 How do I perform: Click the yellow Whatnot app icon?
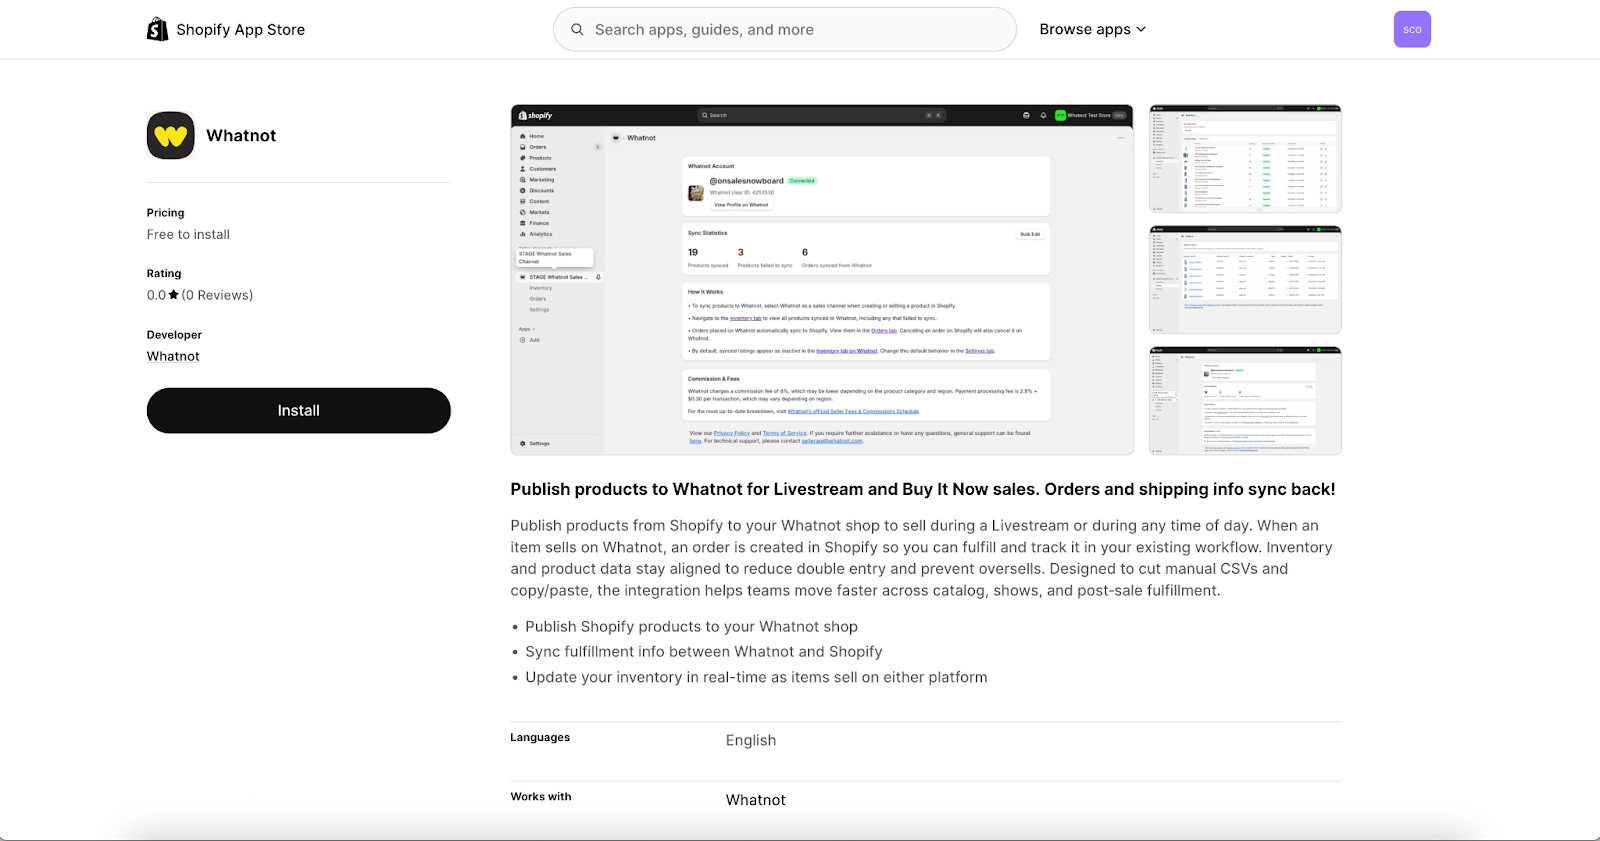pyautogui.click(x=171, y=136)
